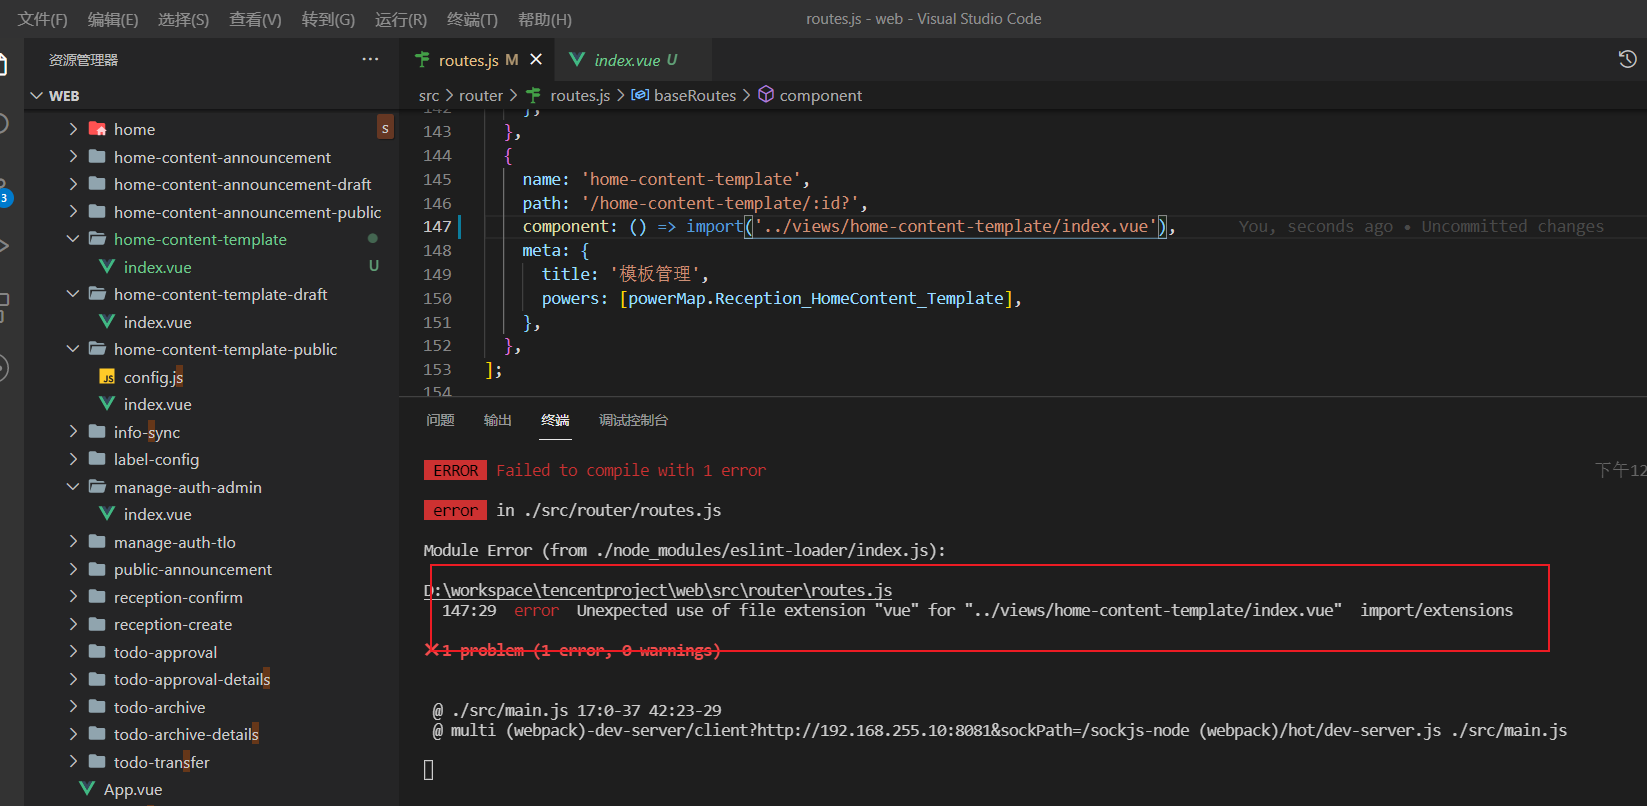The width and height of the screenshot is (1647, 806).
Task: Collapse the home-content-template folder
Action: pyautogui.click(x=73, y=239)
